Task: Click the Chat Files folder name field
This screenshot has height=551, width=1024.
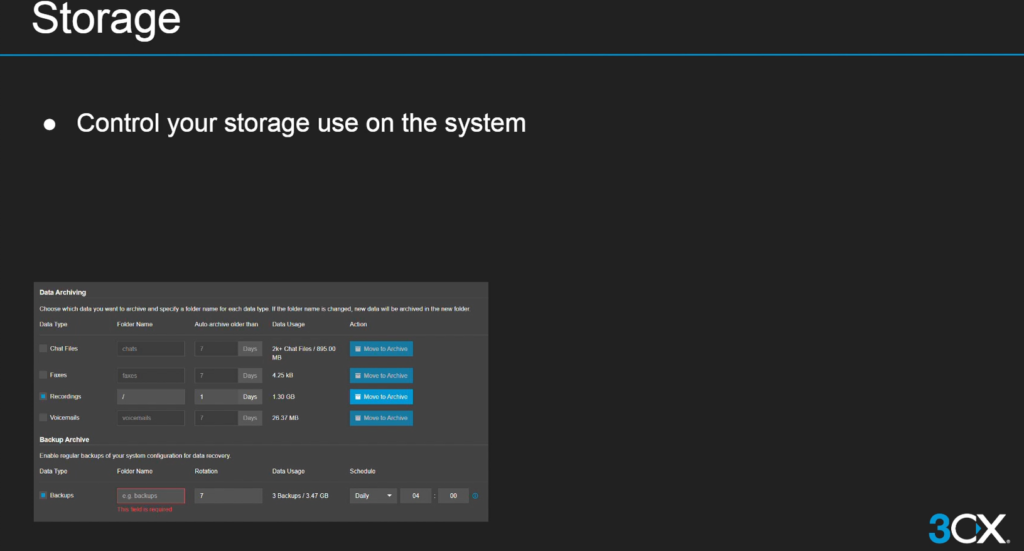Action: pyautogui.click(x=151, y=349)
